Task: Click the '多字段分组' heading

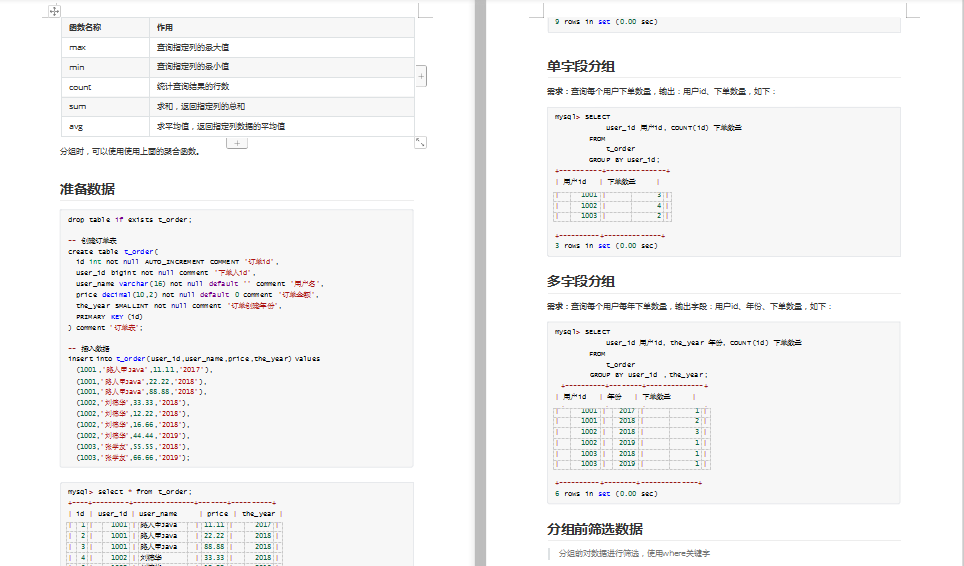Action: click(581, 281)
